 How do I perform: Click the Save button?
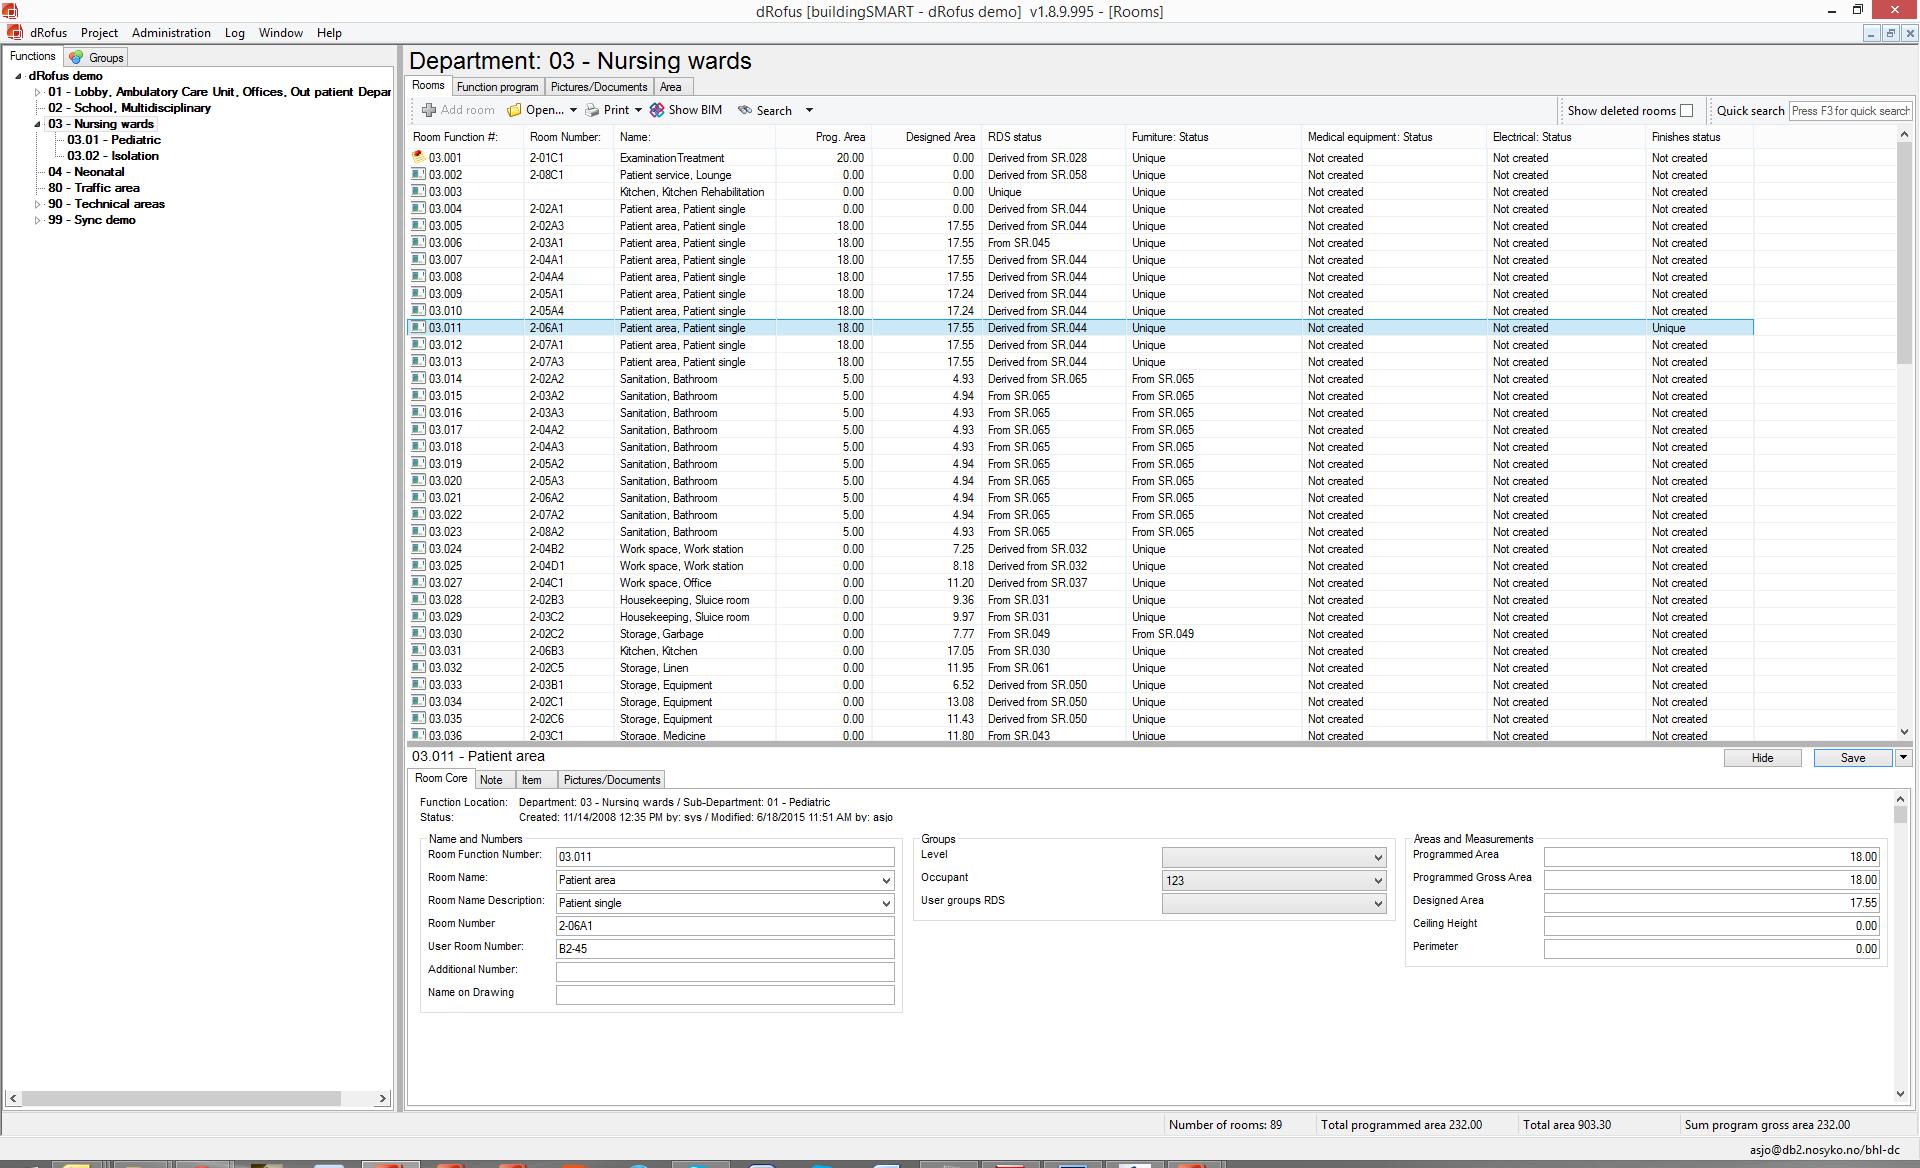1852,758
